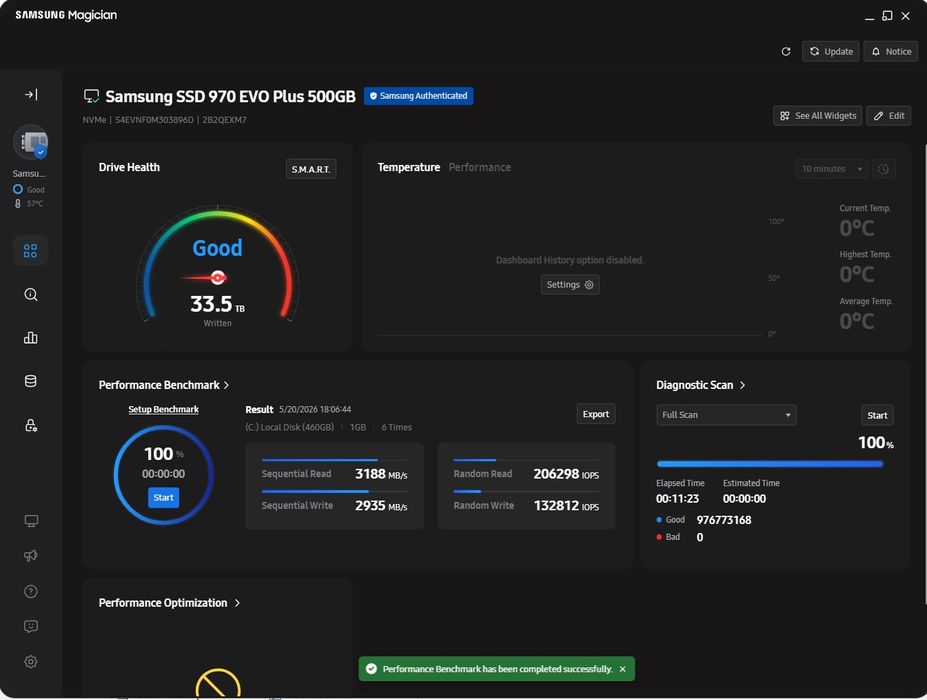Click the Good sector count 976773168
This screenshot has width=927, height=700.
click(x=724, y=520)
